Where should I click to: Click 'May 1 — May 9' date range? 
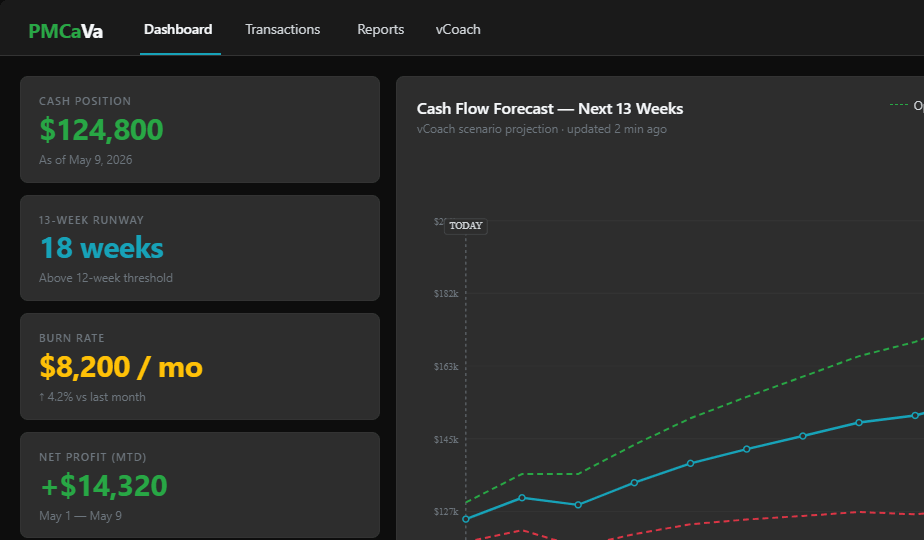pos(80,516)
